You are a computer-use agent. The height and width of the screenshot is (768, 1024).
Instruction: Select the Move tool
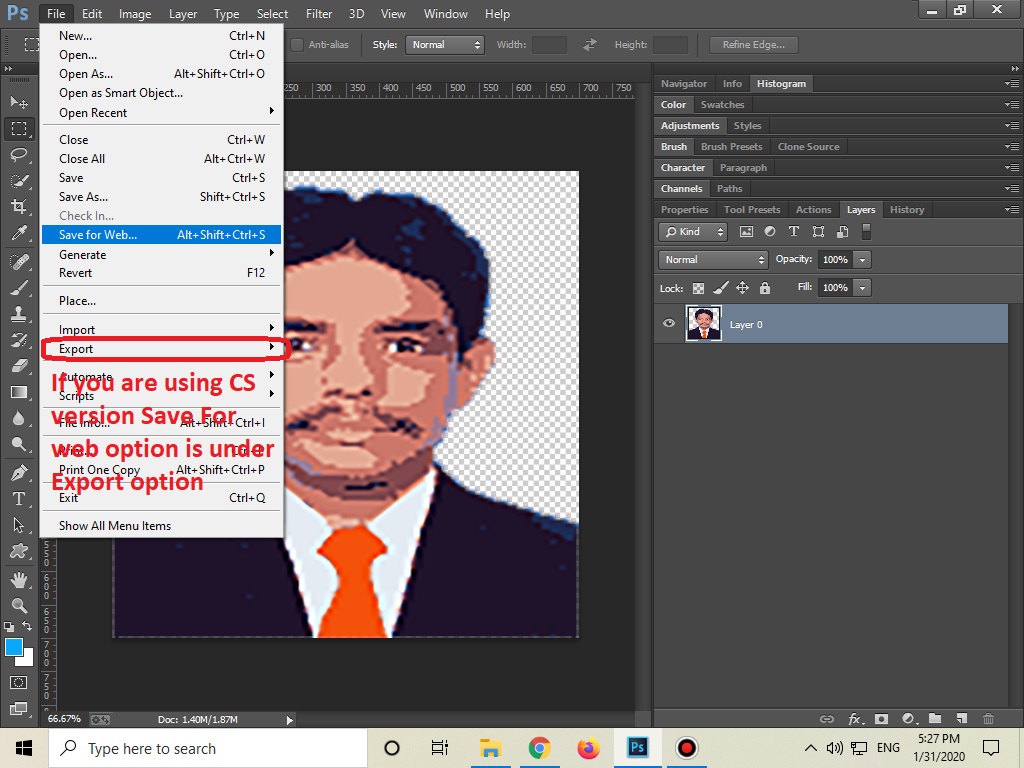(x=20, y=101)
